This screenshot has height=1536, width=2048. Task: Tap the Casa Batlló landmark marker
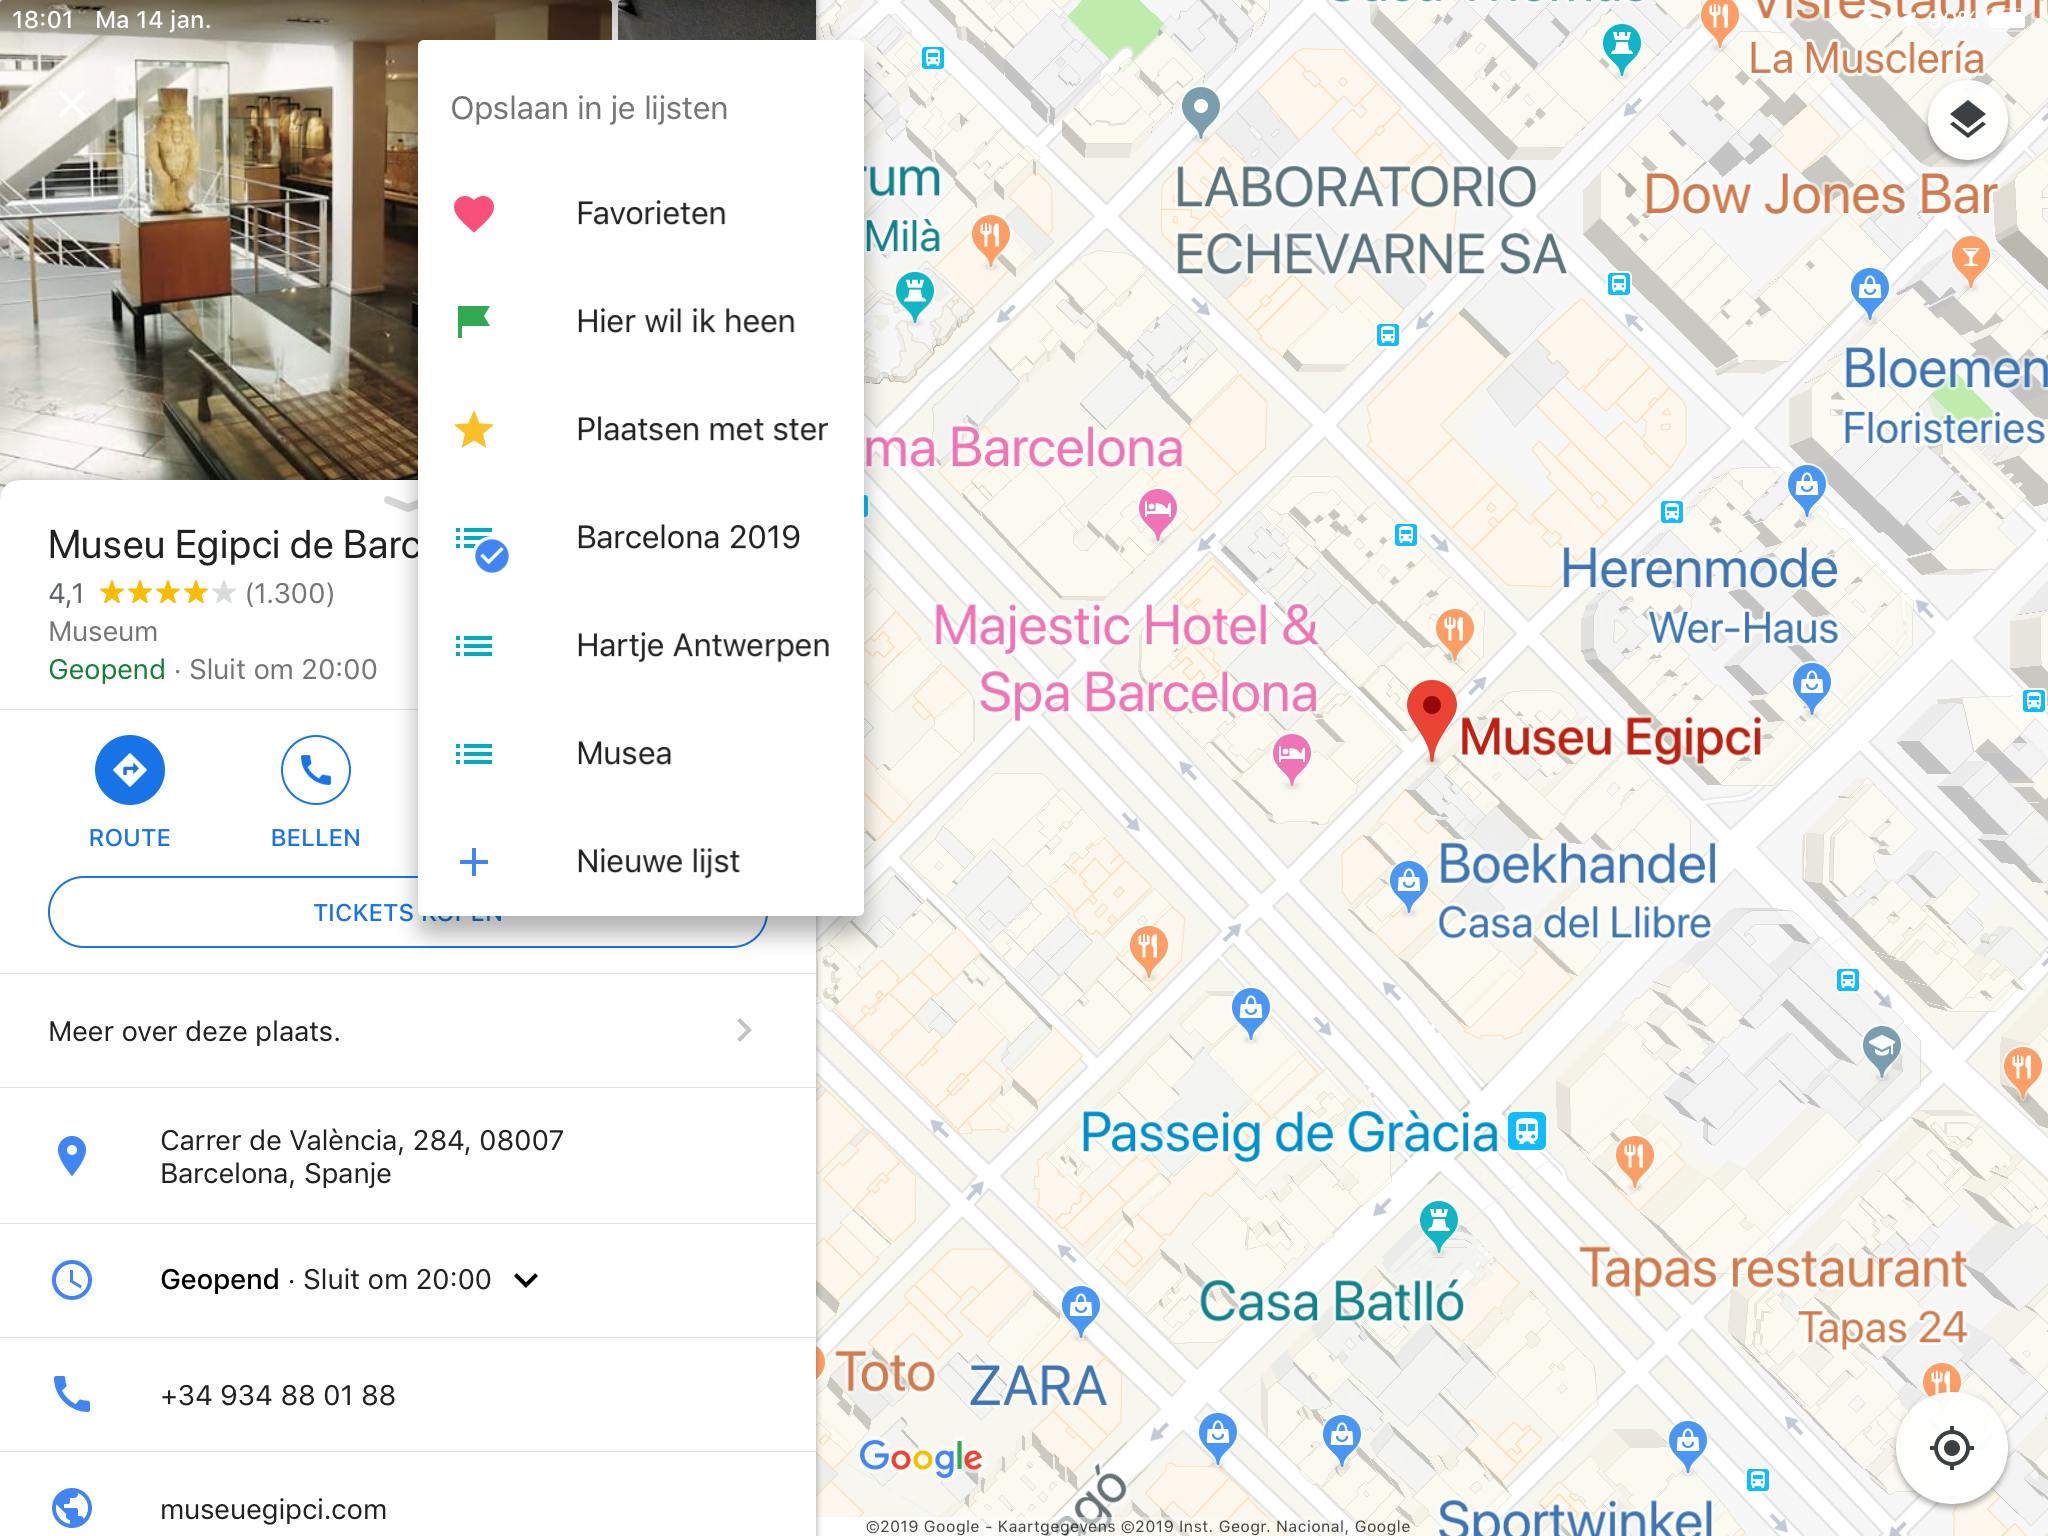pos(1439,1226)
